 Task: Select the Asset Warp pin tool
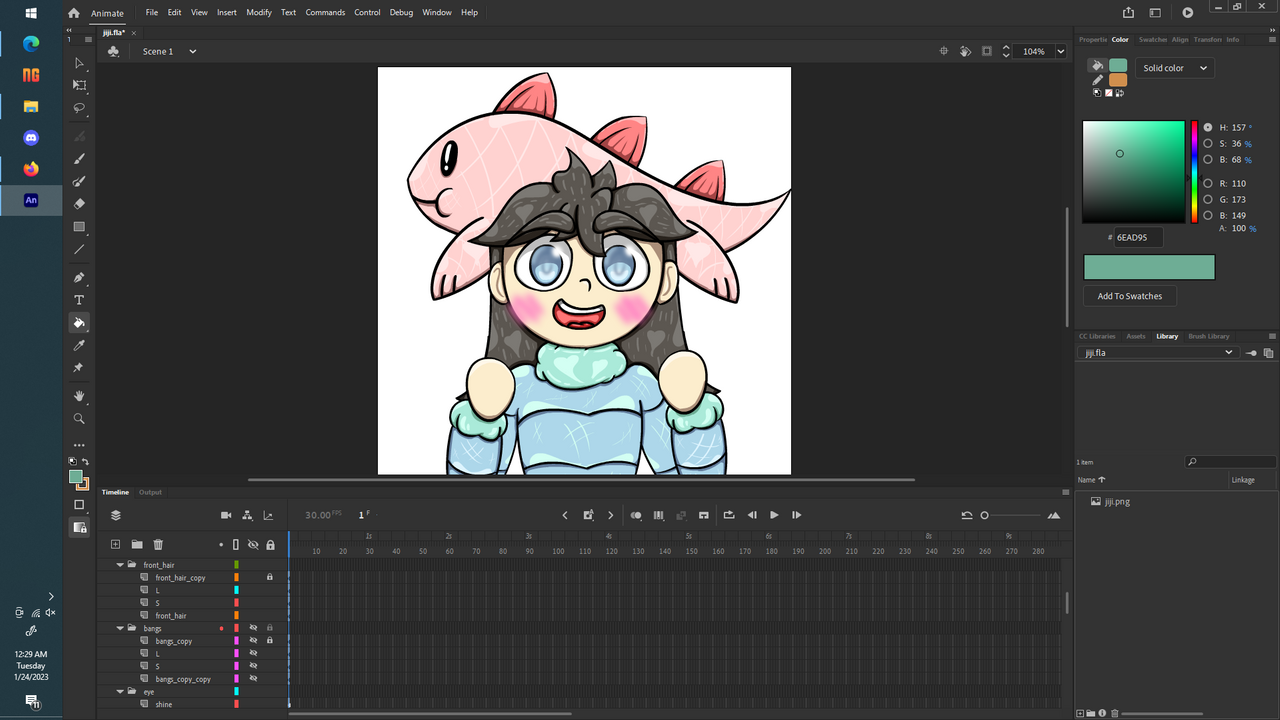pos(79,368)
